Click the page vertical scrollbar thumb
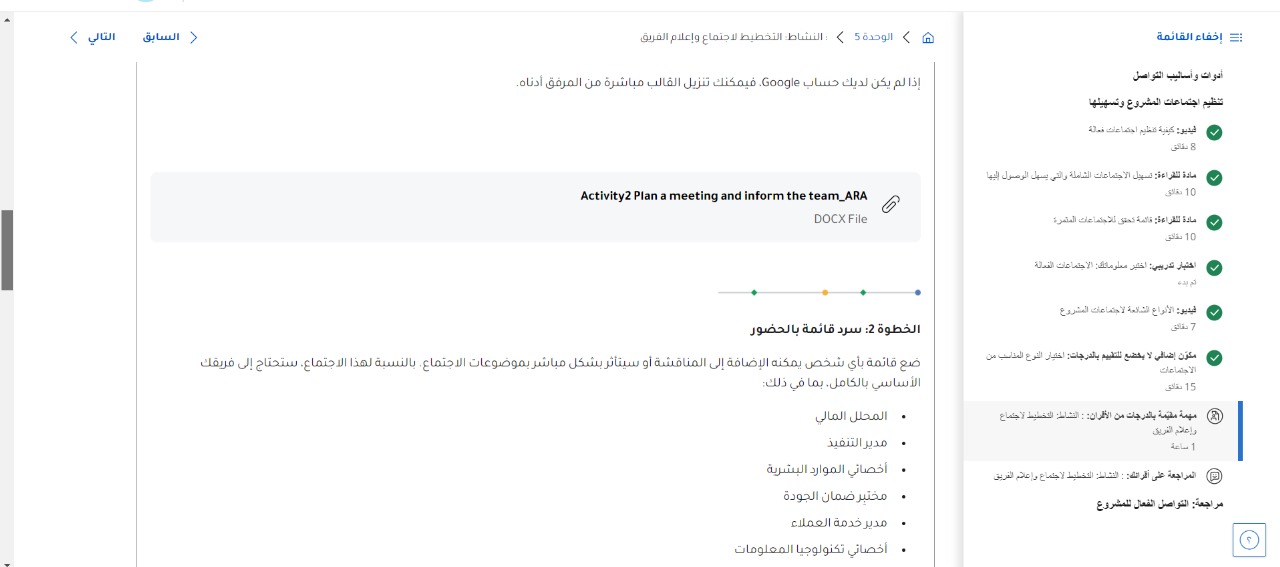Viewport: 1280px width, 567px height. point(6,250)
